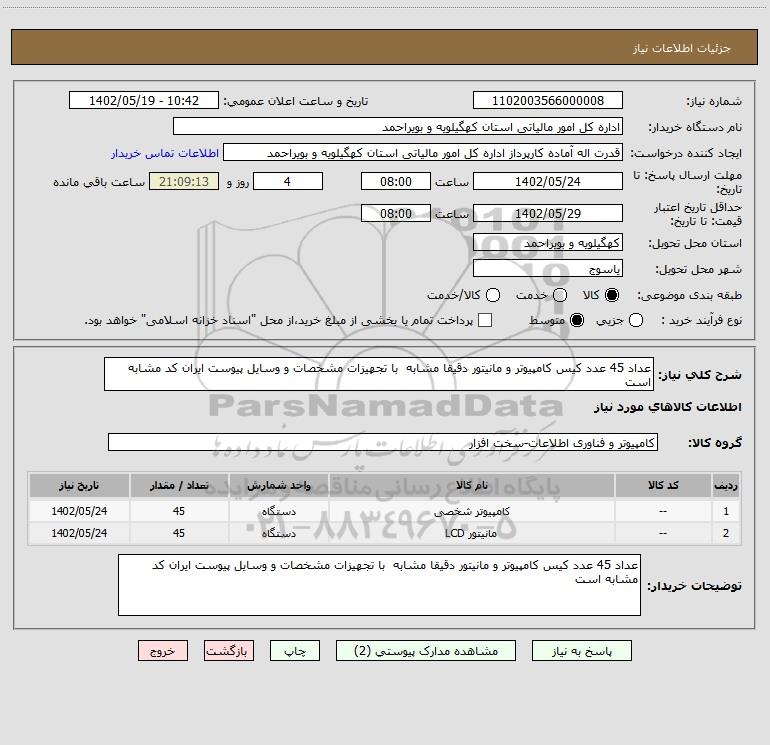Click the نام دستگاه خریدار field

pos(398,127)
